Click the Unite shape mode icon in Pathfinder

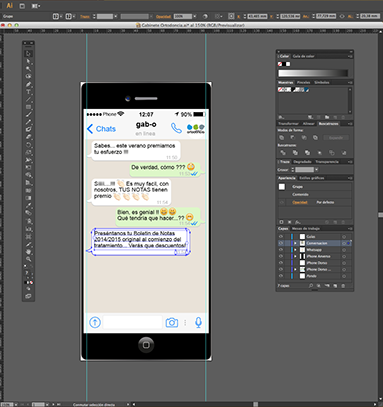pos(282,137)
